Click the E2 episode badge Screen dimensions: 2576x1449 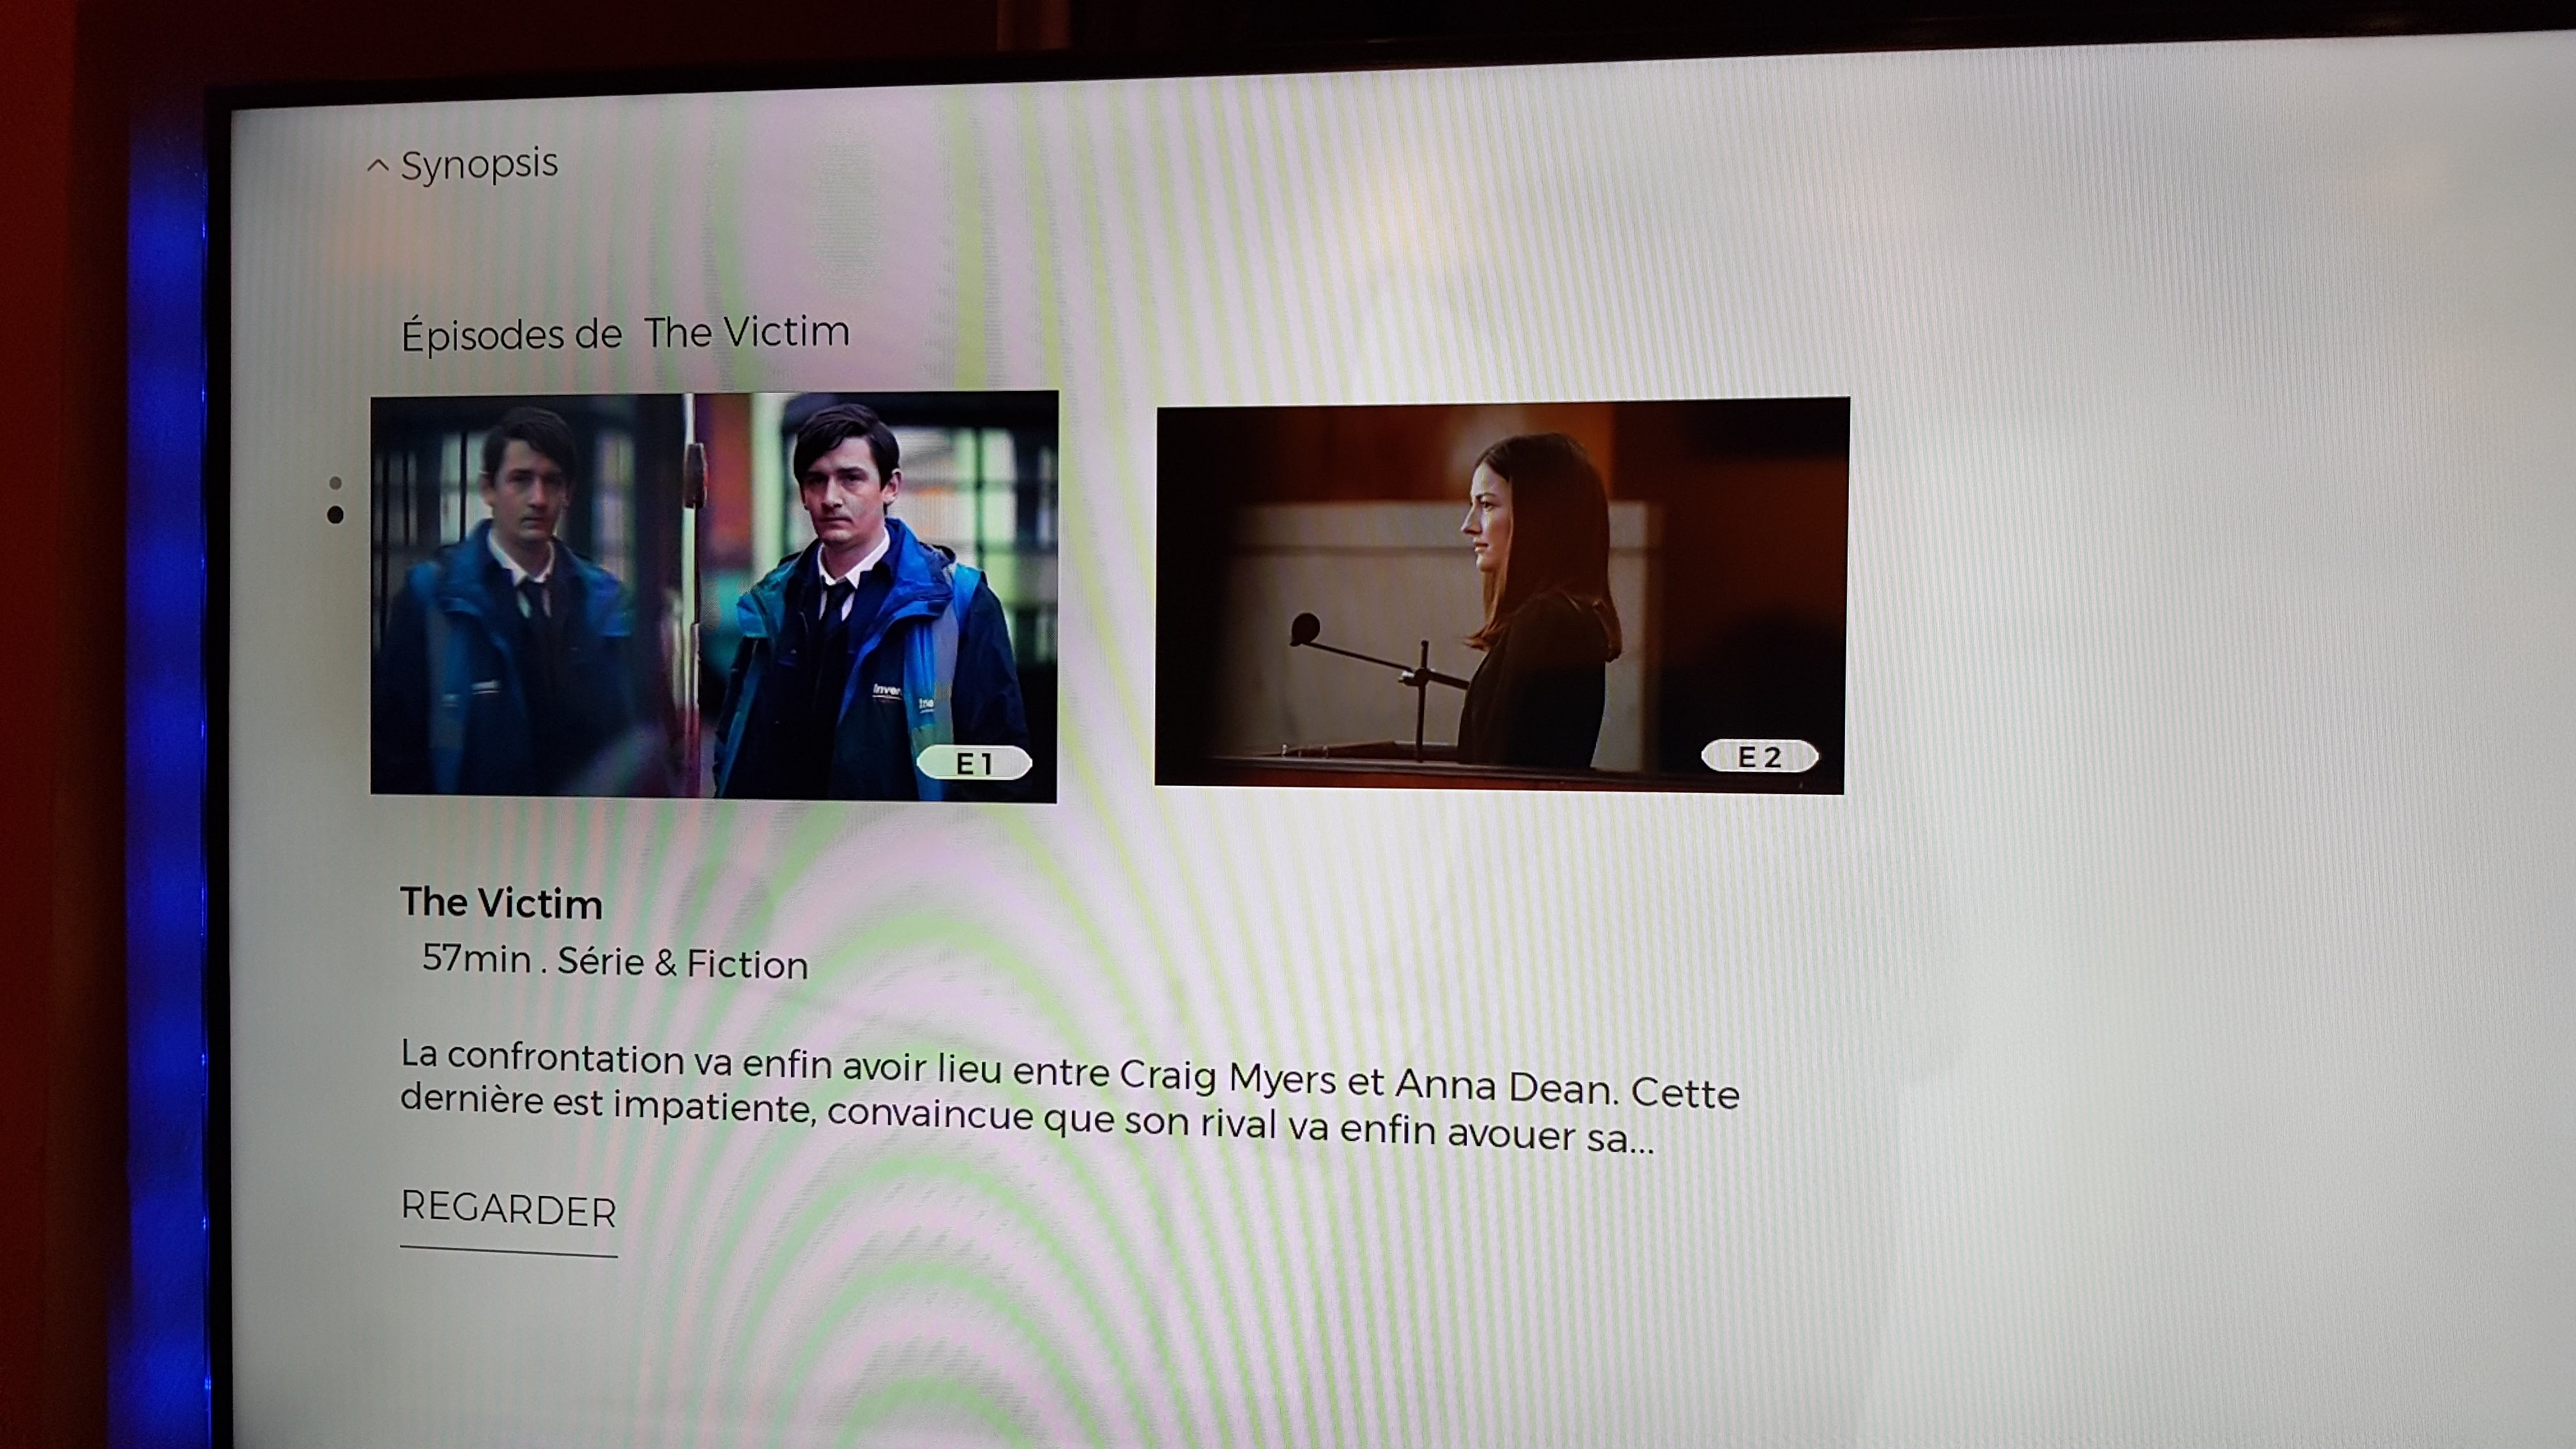[1759, 757]
